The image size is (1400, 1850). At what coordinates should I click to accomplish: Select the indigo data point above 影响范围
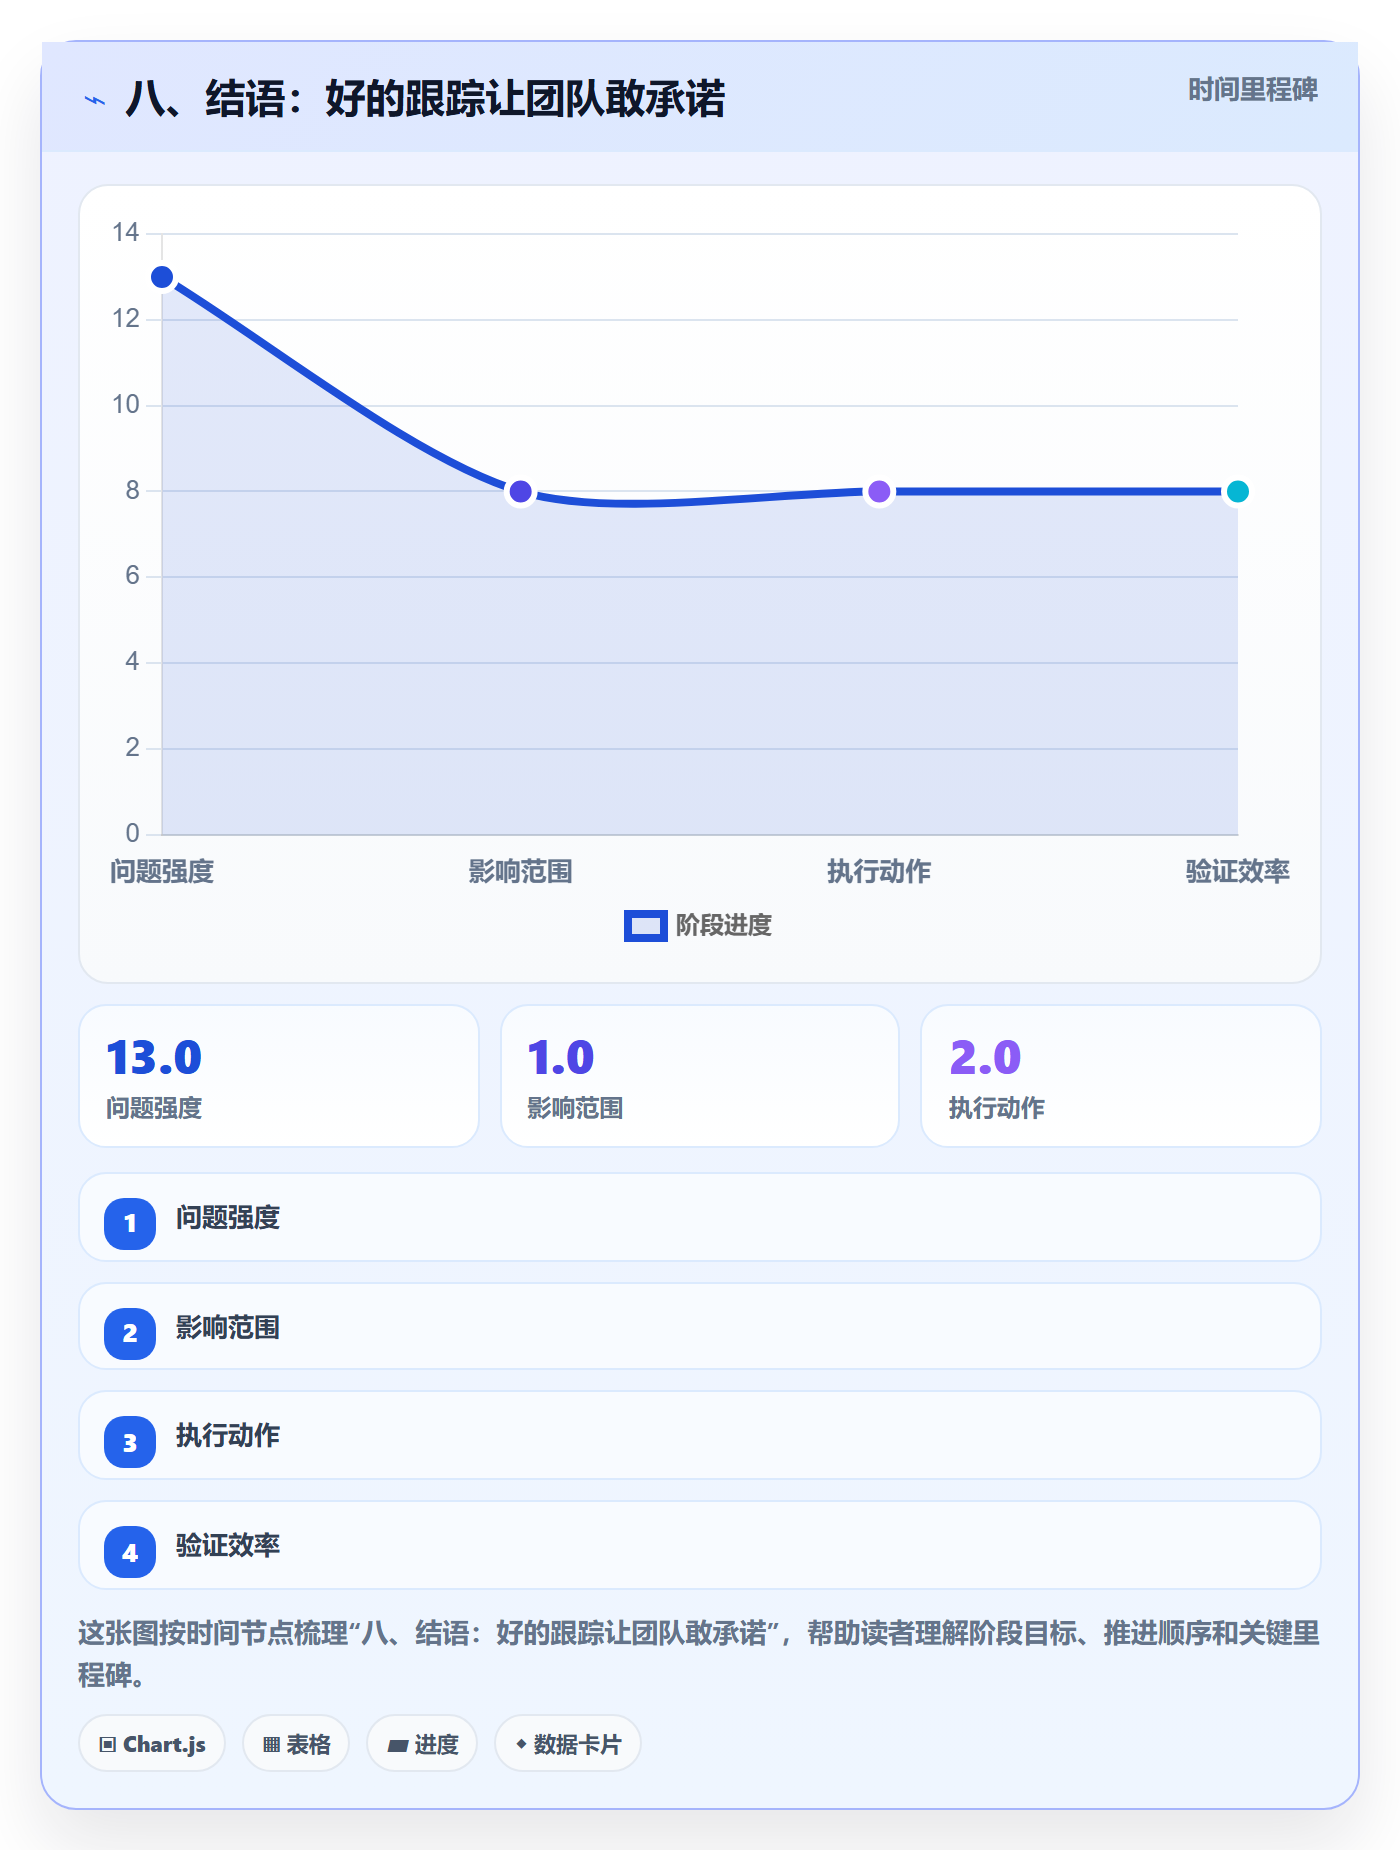click(x=520, y=491)
